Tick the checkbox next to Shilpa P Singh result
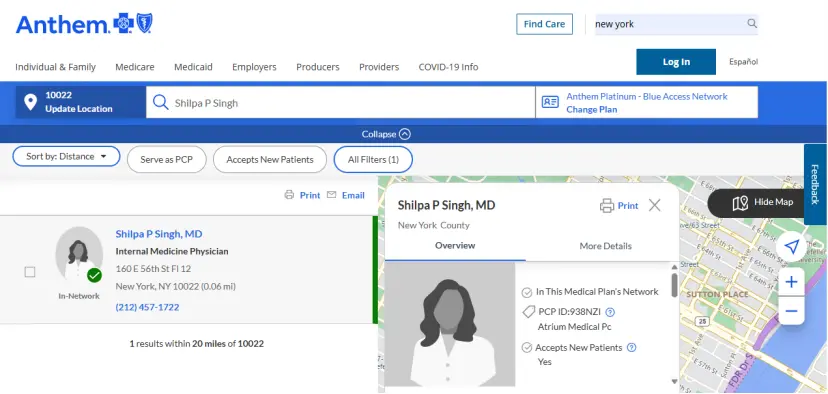Image resolution: width=828 pixels, height=394 pixels. (x=30, y=272)
